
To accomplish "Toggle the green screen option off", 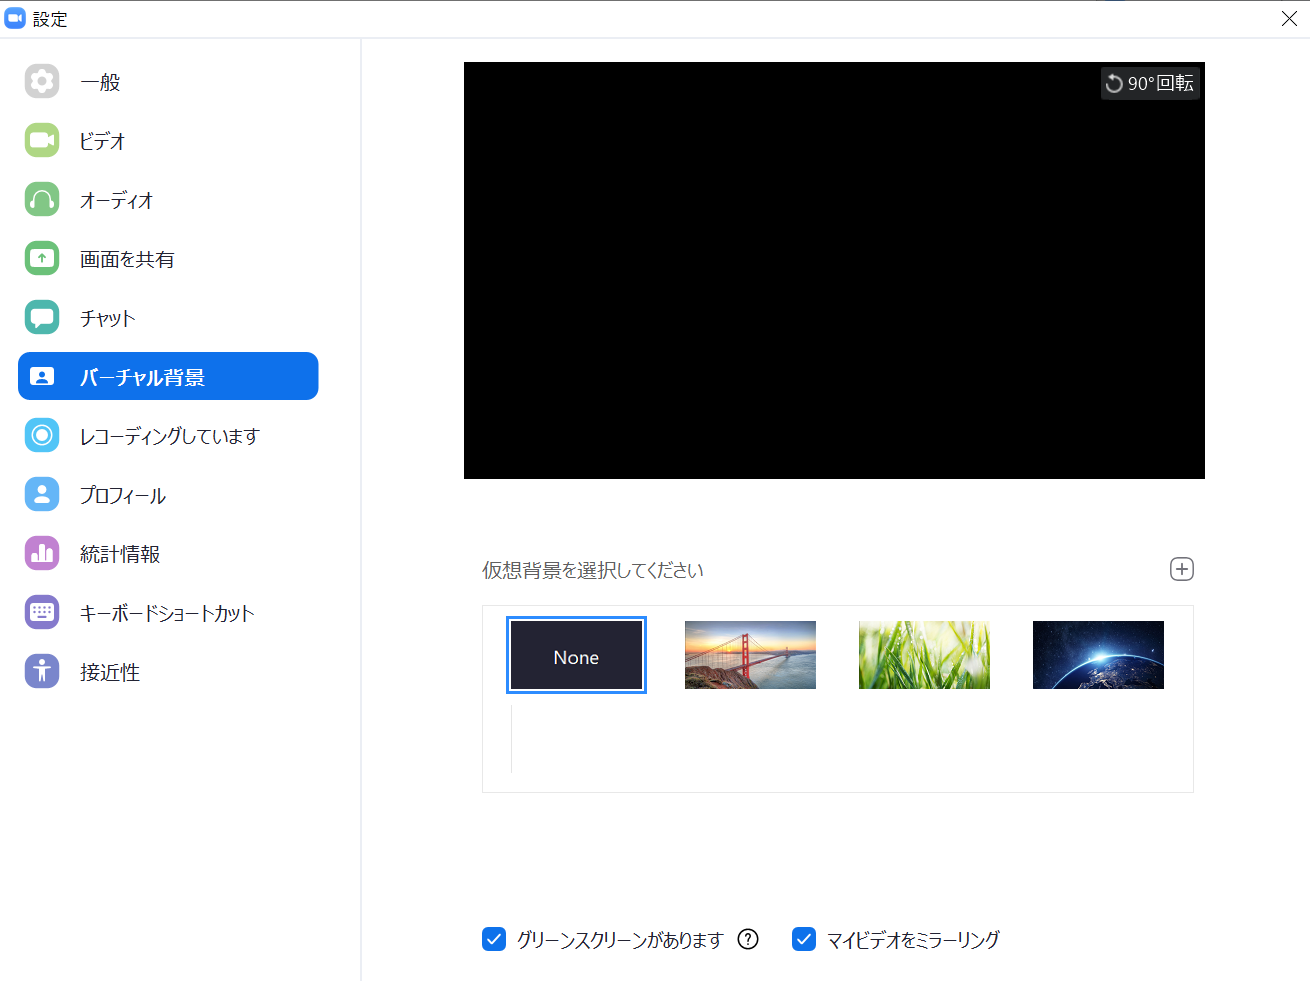I will (x=493, y=939).
